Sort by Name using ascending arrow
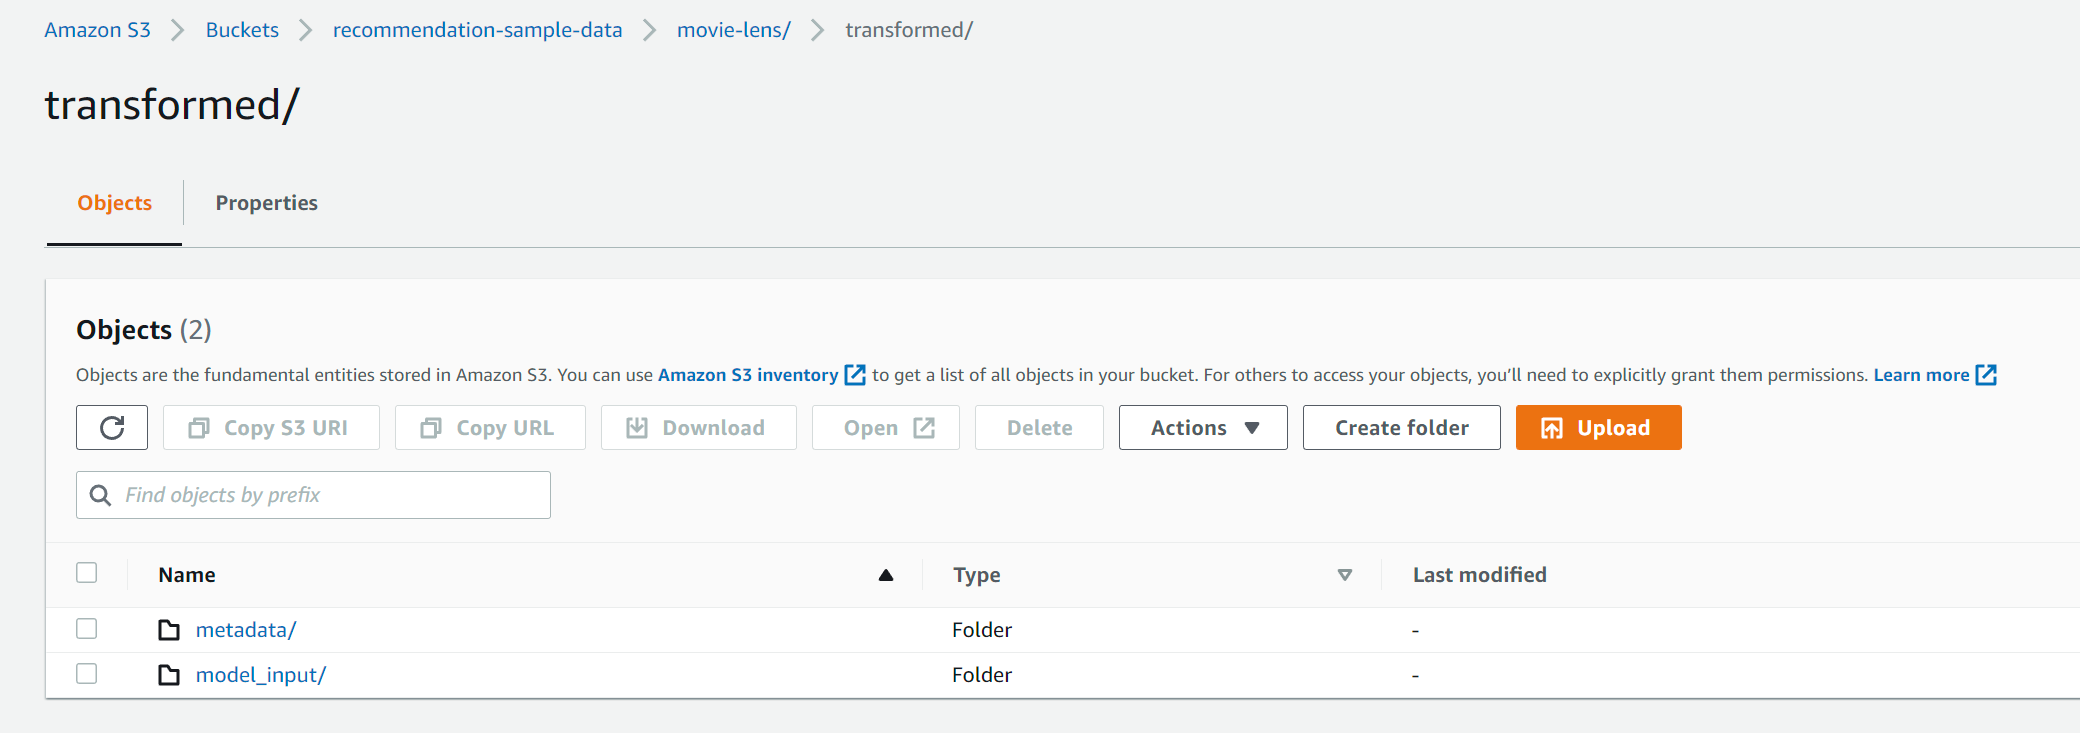This screenshot has width=2080, height=733. click(x=885, y=575)
